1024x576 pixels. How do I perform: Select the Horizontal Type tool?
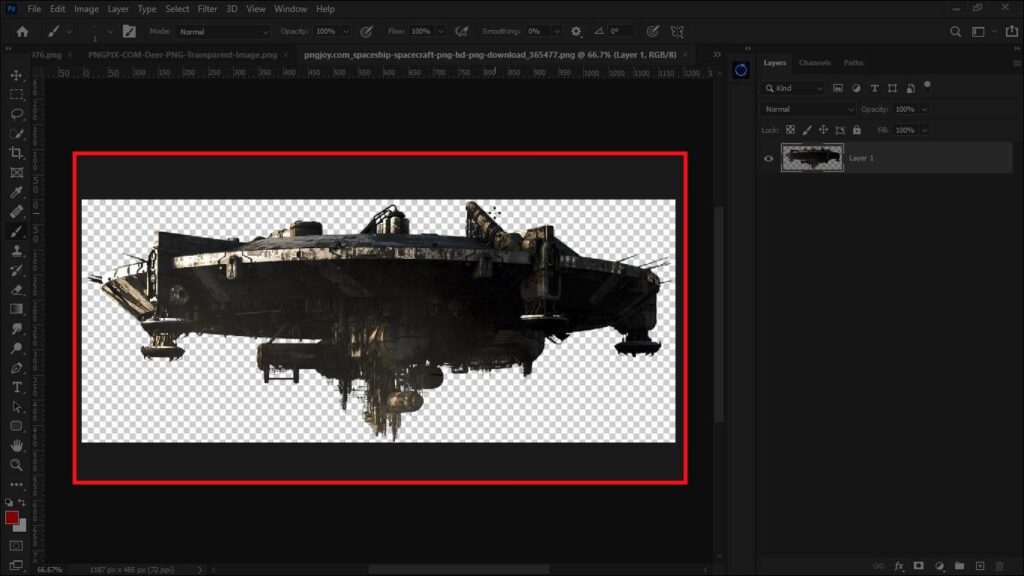point(16,387)
